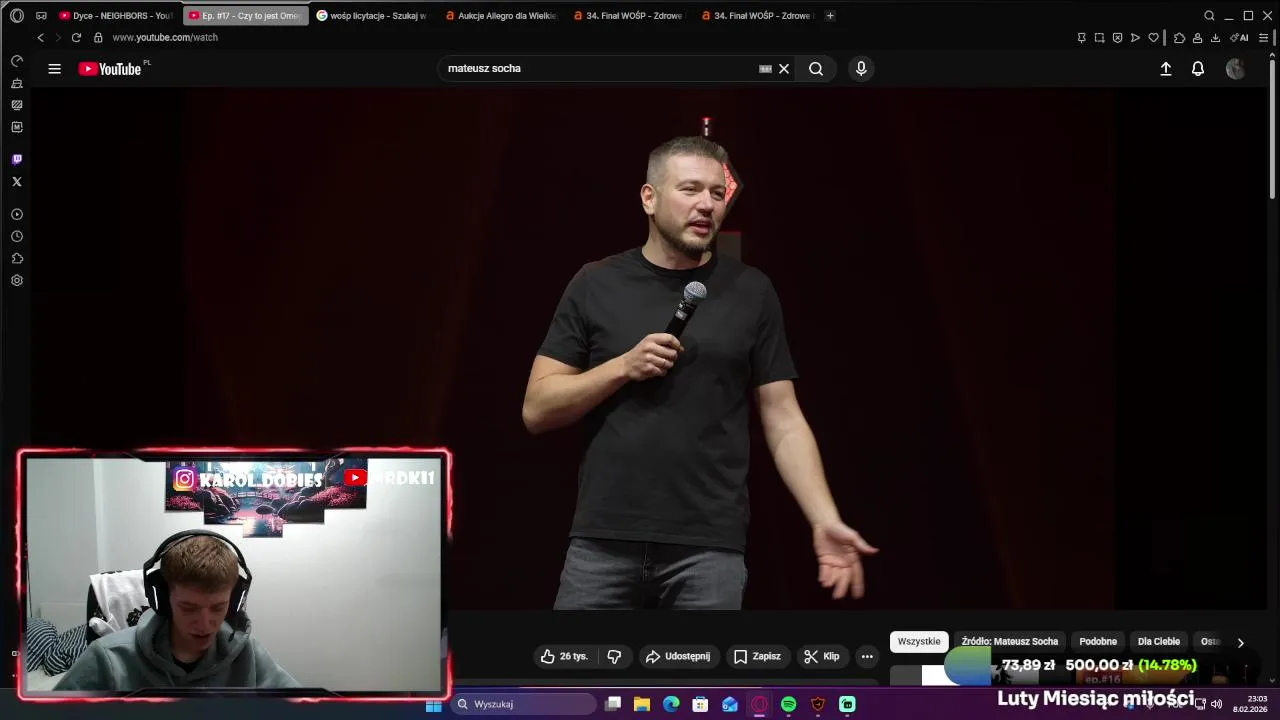The height and width of the screenshot is (720, 1280).
Task: Select 'Źródło: Mateusz Socha' chip
Action: click(x=1010, y=642)
